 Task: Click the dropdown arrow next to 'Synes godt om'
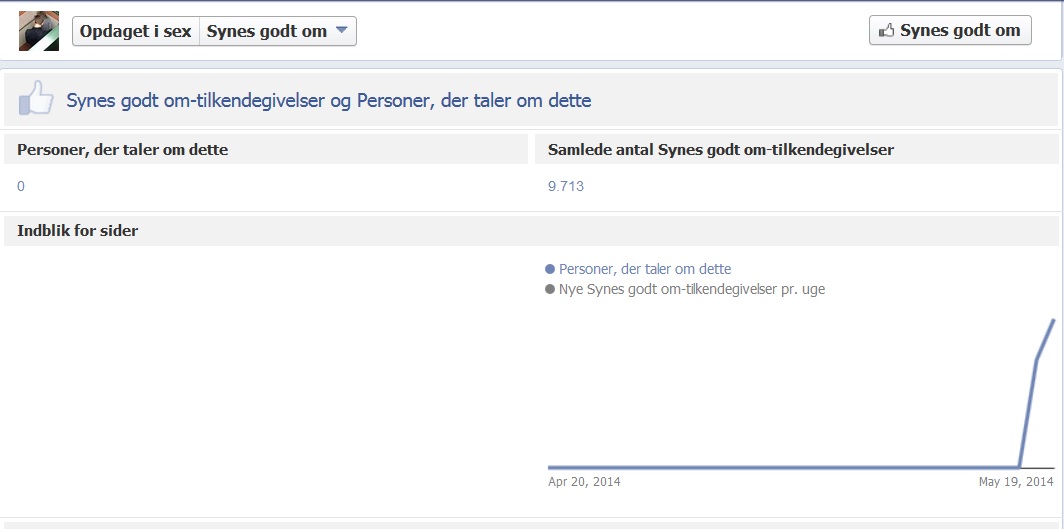341,30
